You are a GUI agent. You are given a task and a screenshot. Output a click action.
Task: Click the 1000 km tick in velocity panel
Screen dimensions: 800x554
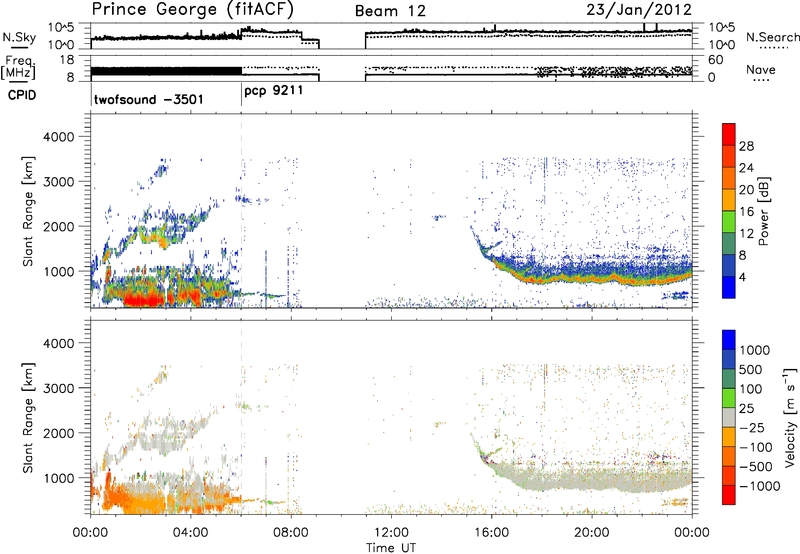tap(59, 478)
